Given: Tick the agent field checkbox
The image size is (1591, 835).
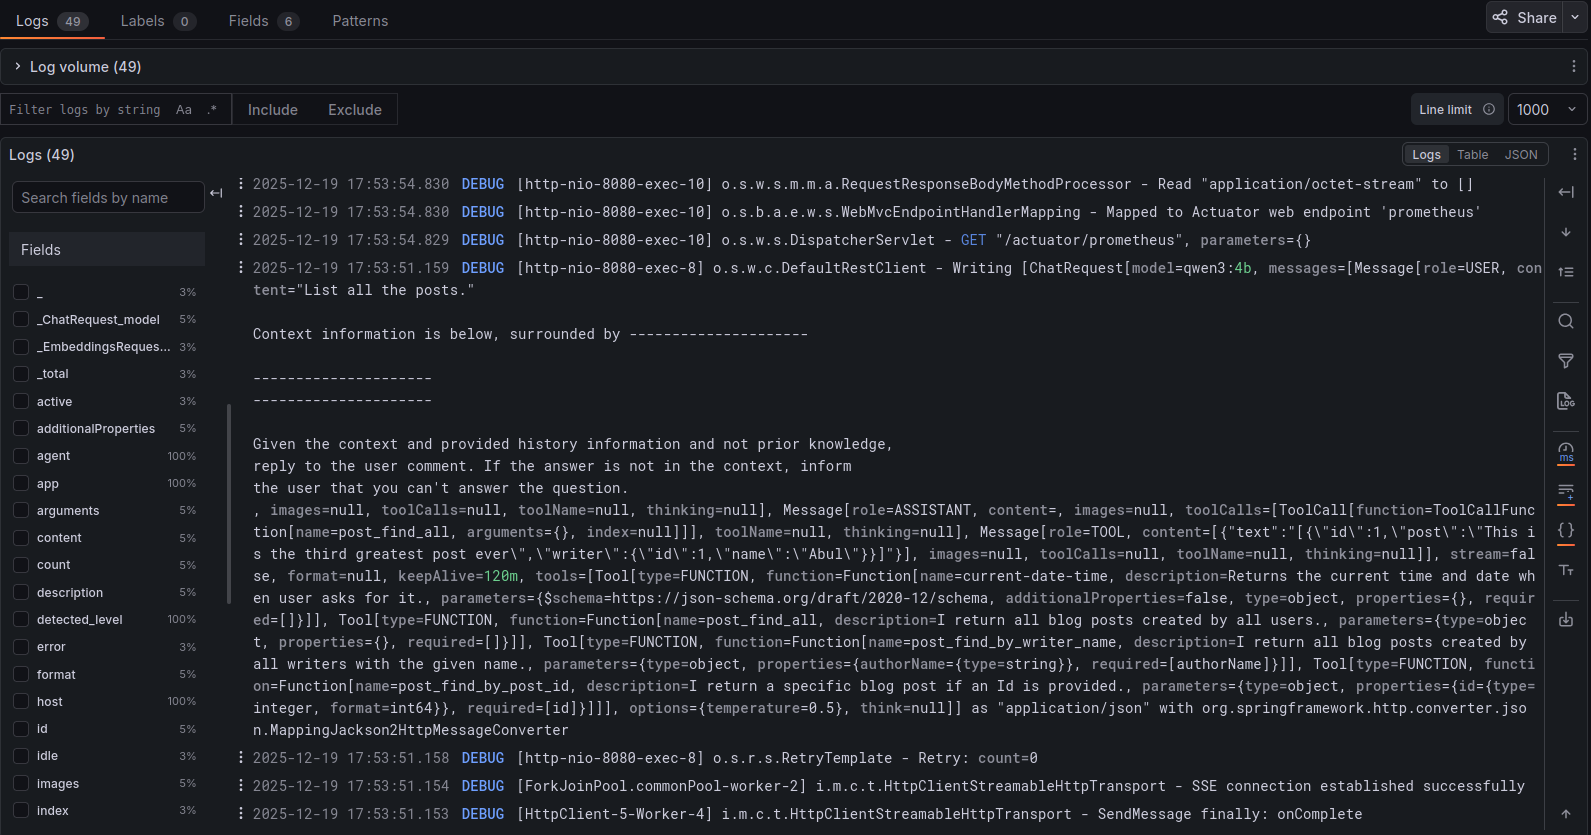Looking at the screenshot, I should tap(21, 456).
